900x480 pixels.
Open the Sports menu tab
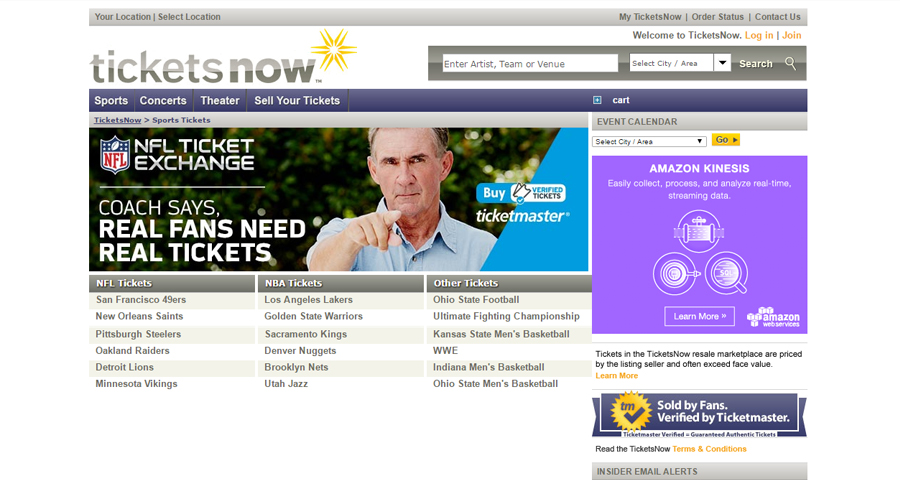[x=111, y=100]
